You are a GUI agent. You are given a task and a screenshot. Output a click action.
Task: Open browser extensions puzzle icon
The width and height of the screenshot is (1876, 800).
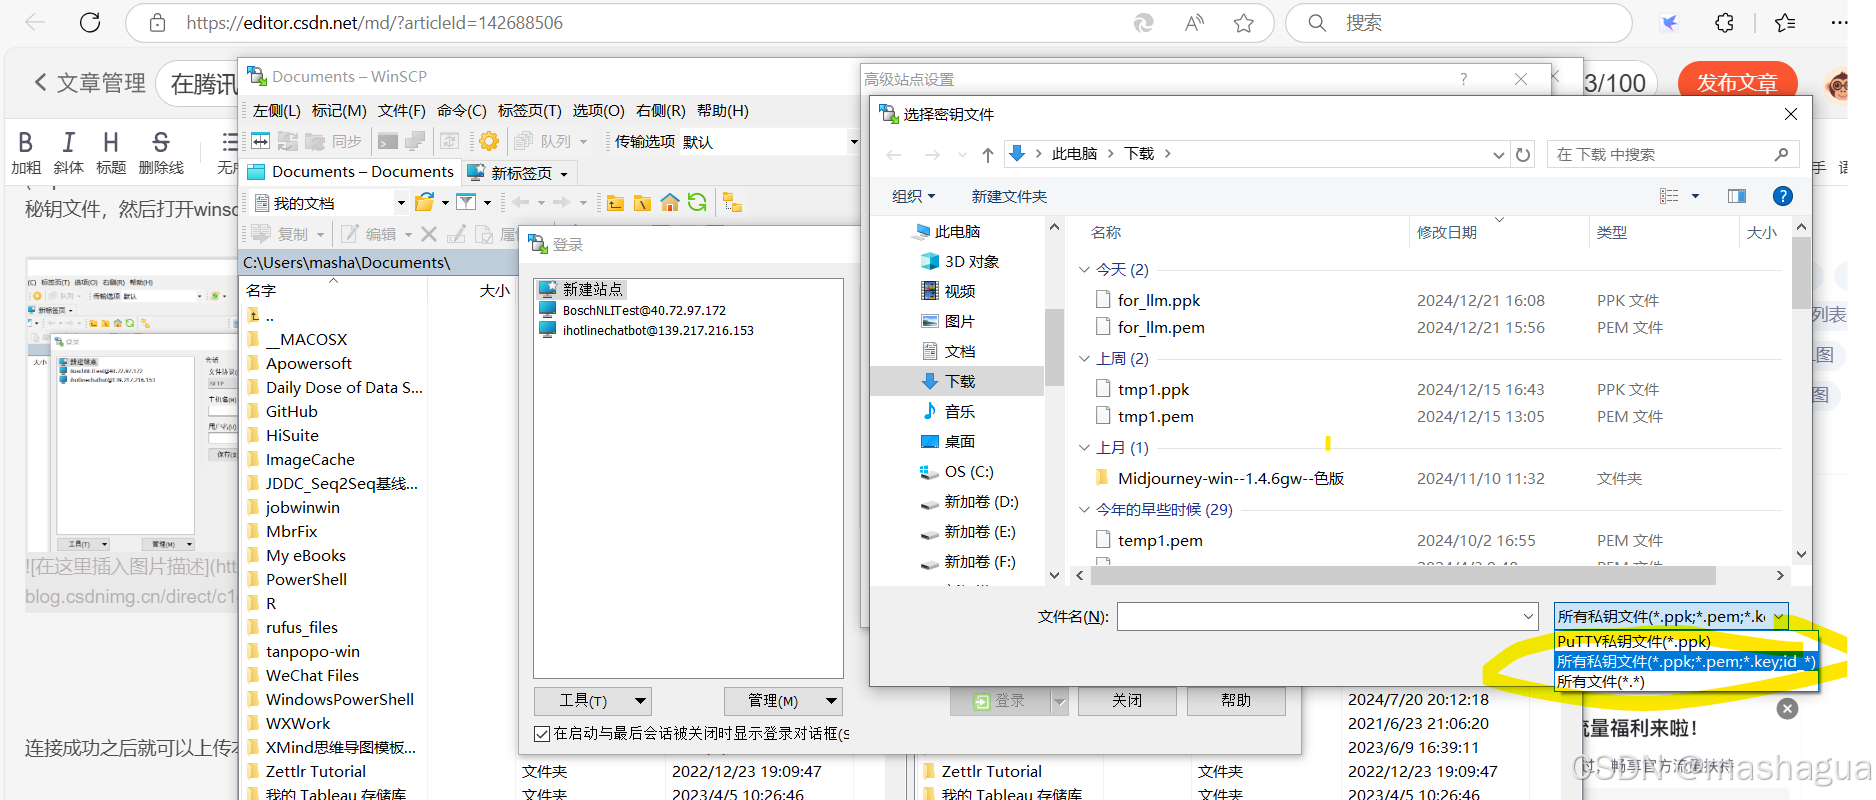1724,23
